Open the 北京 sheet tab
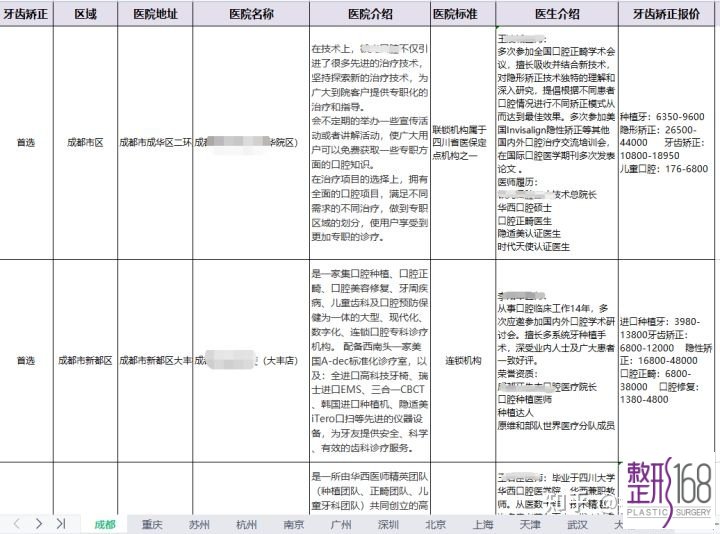Screen dimensions: 720x534 point(436,524)
